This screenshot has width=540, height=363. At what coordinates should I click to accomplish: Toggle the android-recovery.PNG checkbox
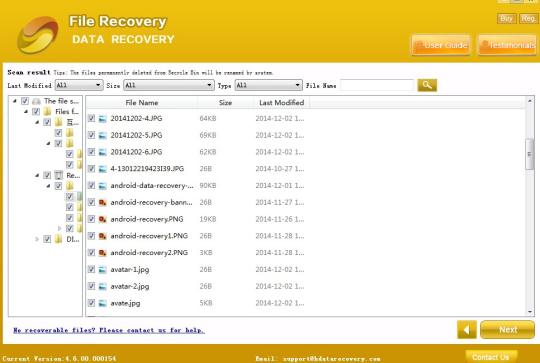[91, 219]
